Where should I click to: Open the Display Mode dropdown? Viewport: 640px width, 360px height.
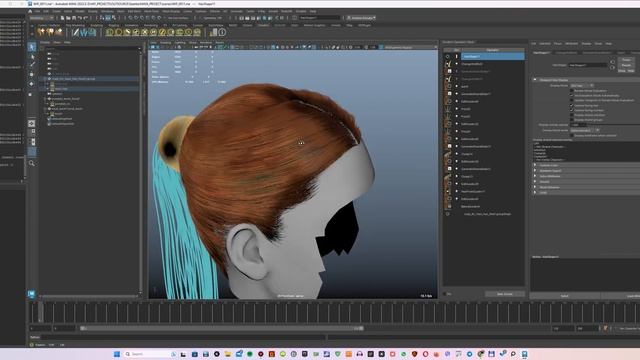tap(582, 85)
